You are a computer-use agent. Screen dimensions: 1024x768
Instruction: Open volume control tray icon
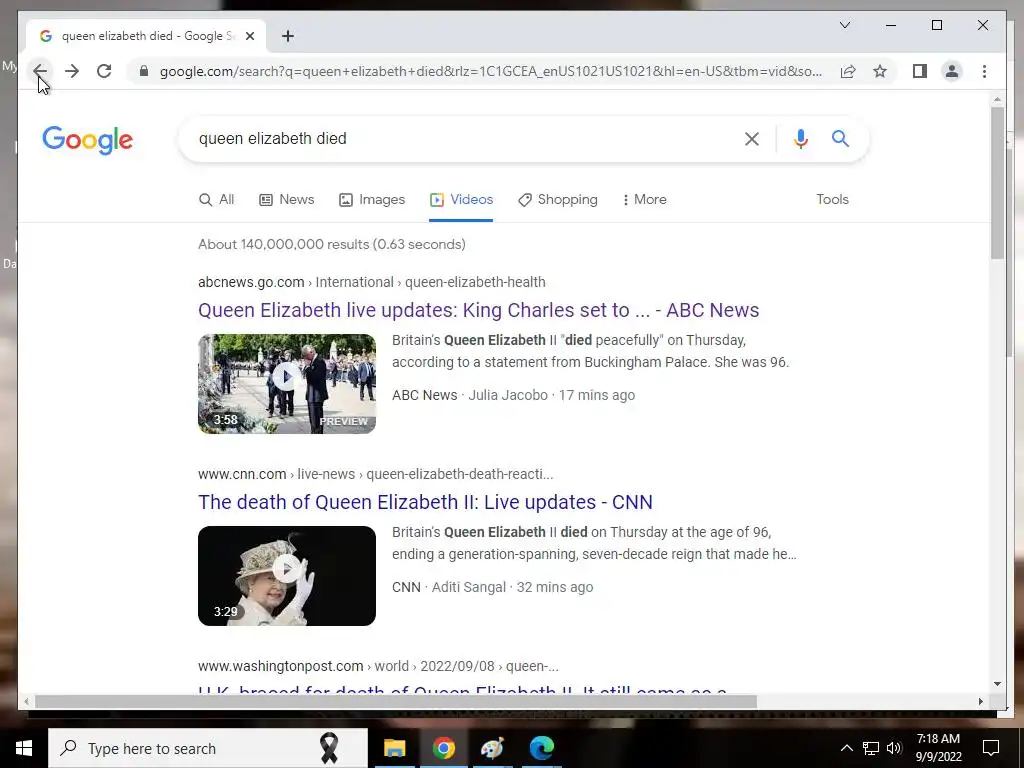(894, 748)
